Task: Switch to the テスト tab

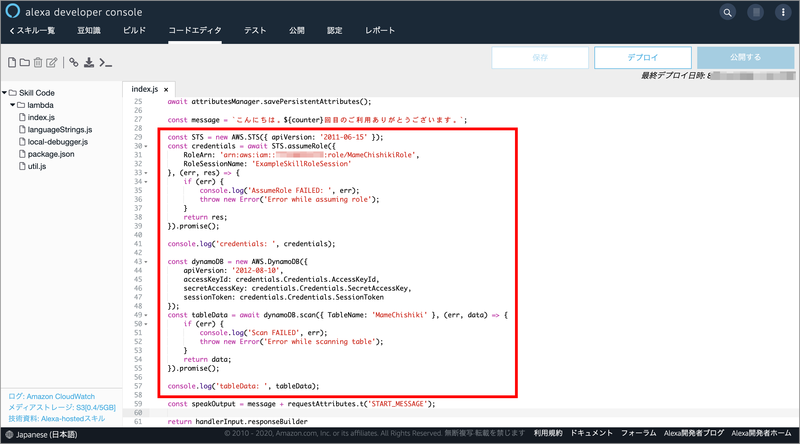Action: point(255,31)
